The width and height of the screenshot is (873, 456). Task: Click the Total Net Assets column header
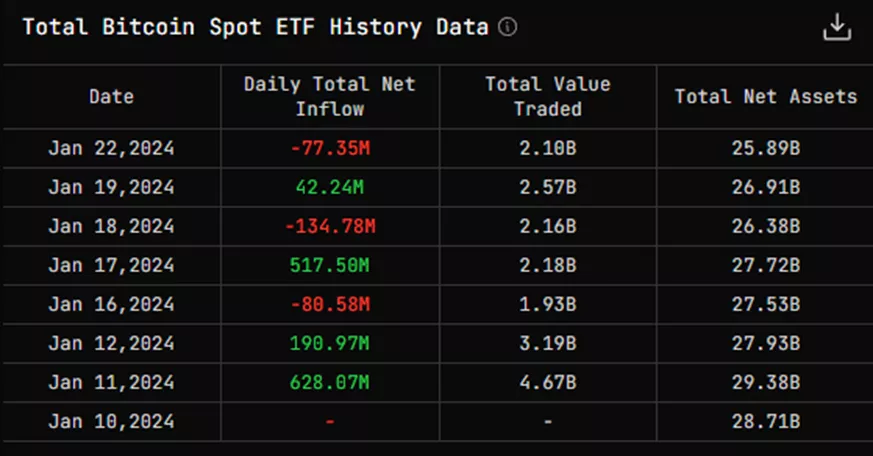(765, 97)
